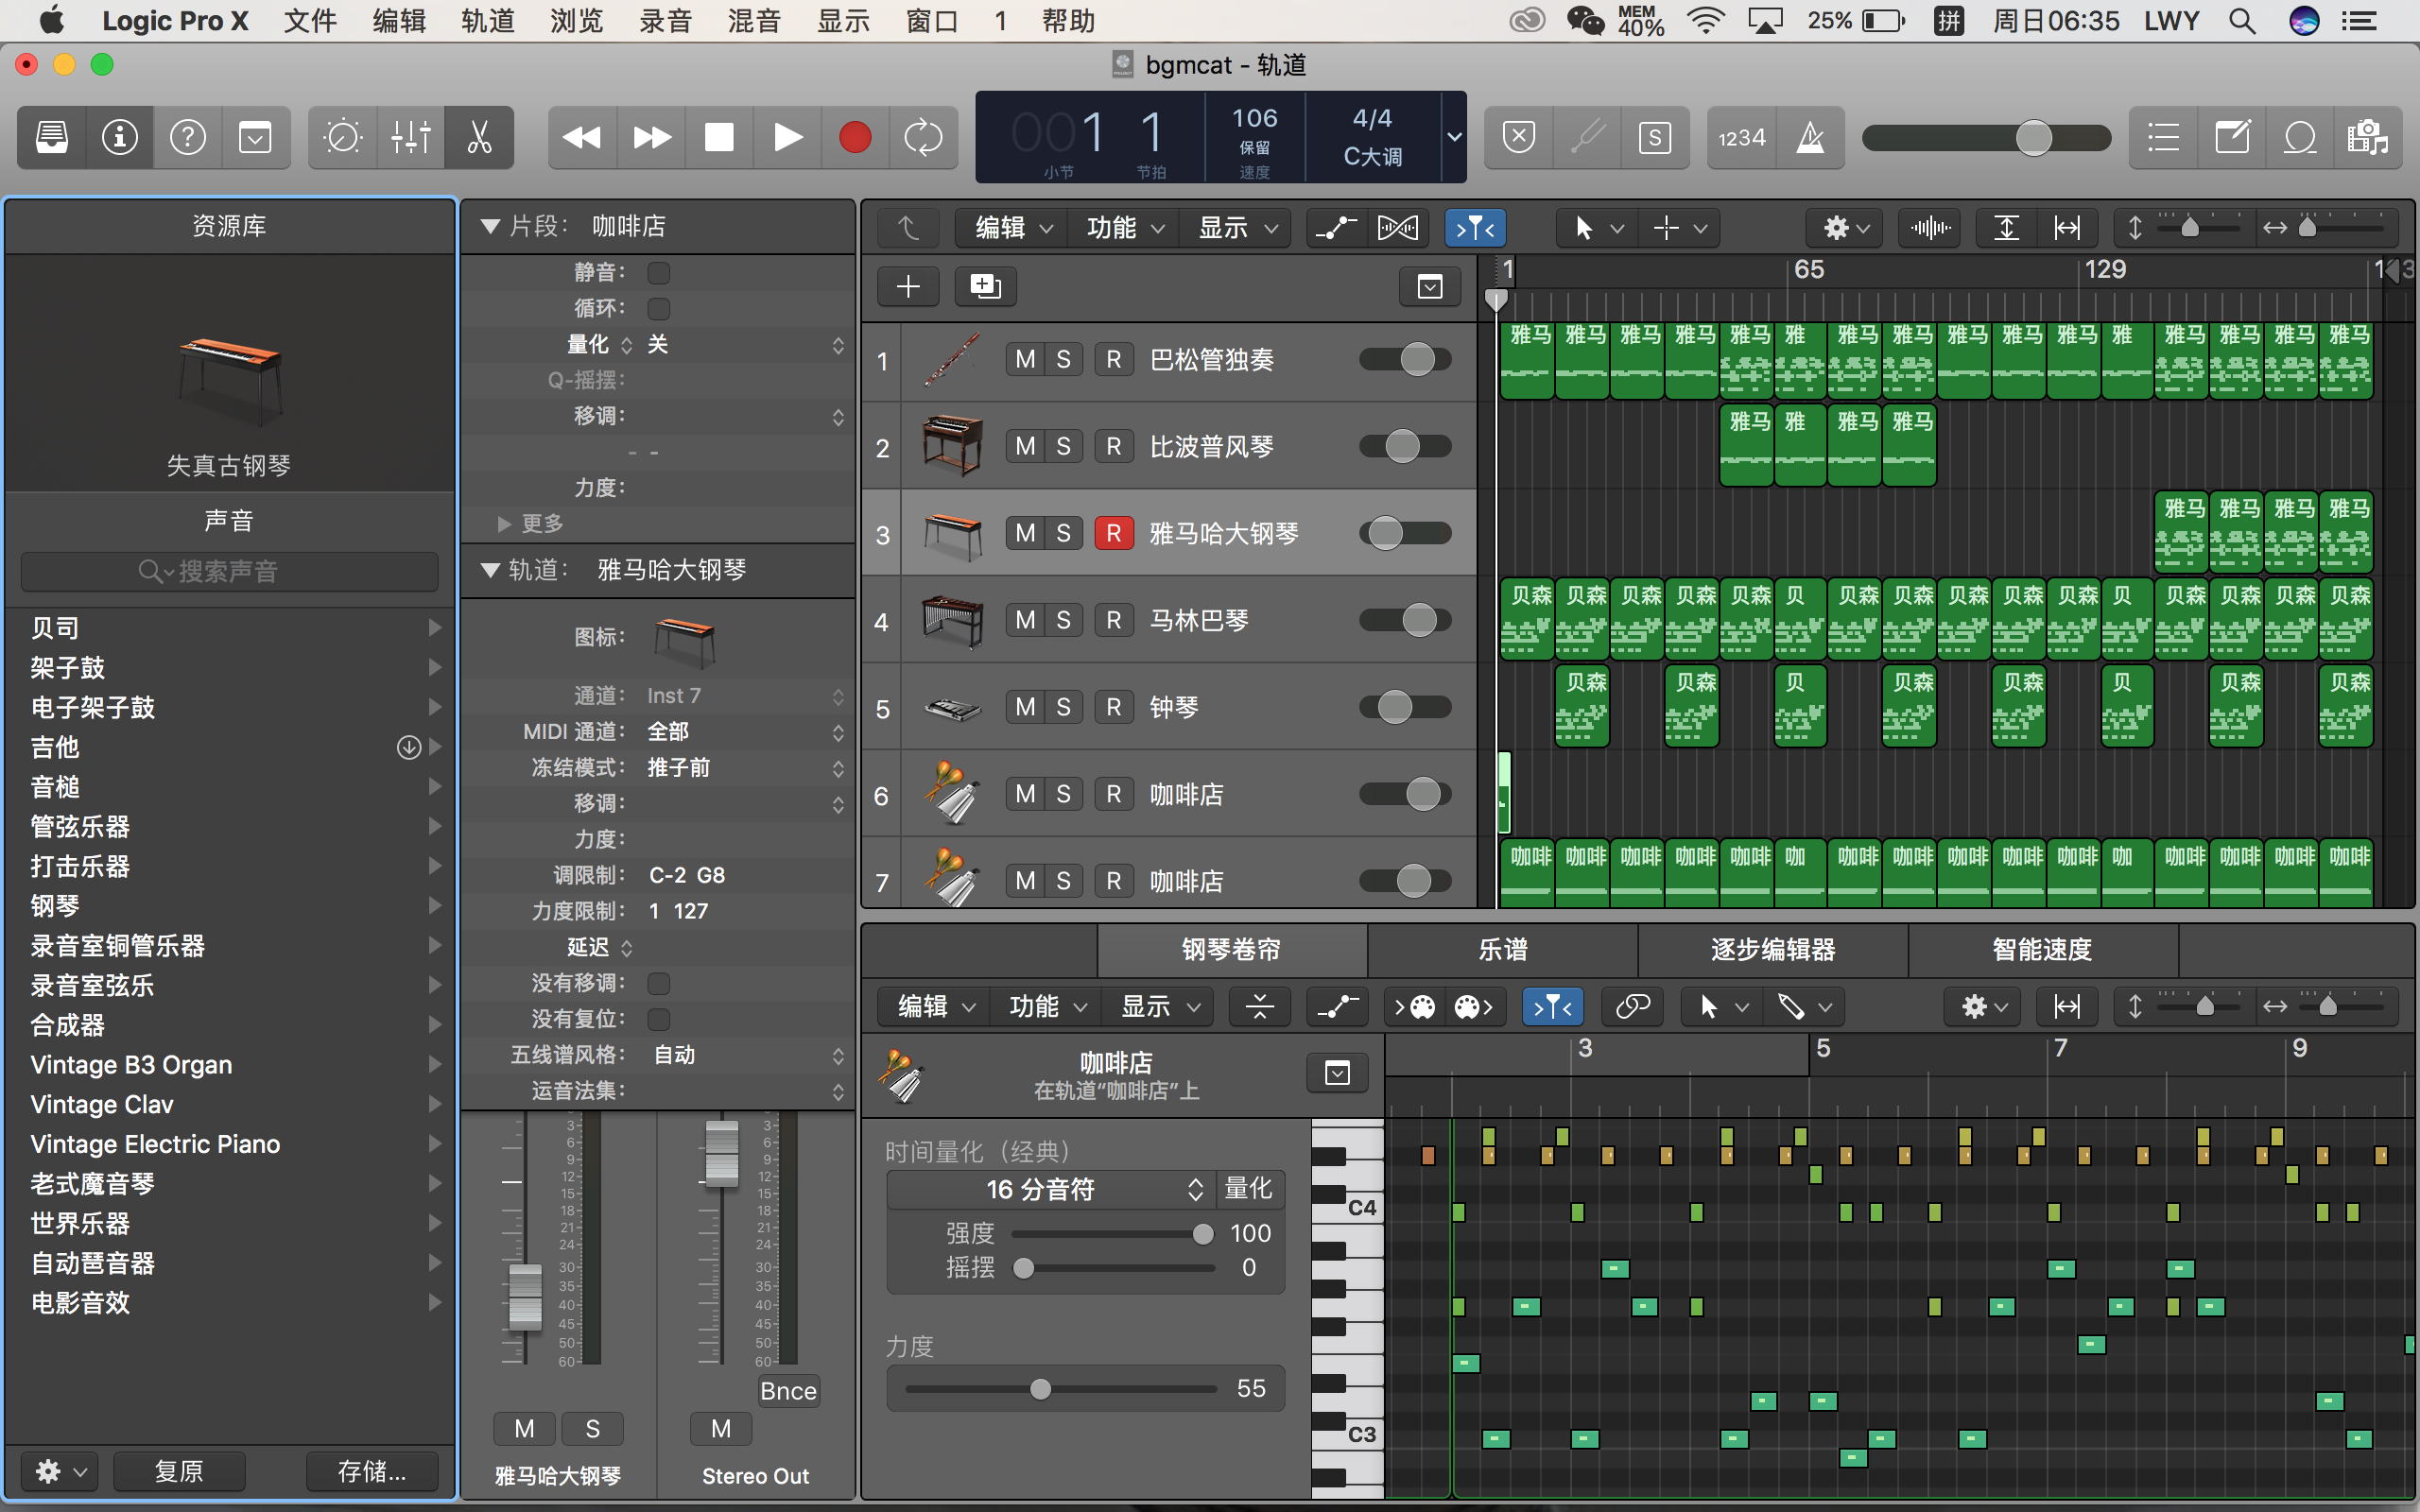Open the Note Pads icon
The image size is (2420, 1512).
point(2232,137)
